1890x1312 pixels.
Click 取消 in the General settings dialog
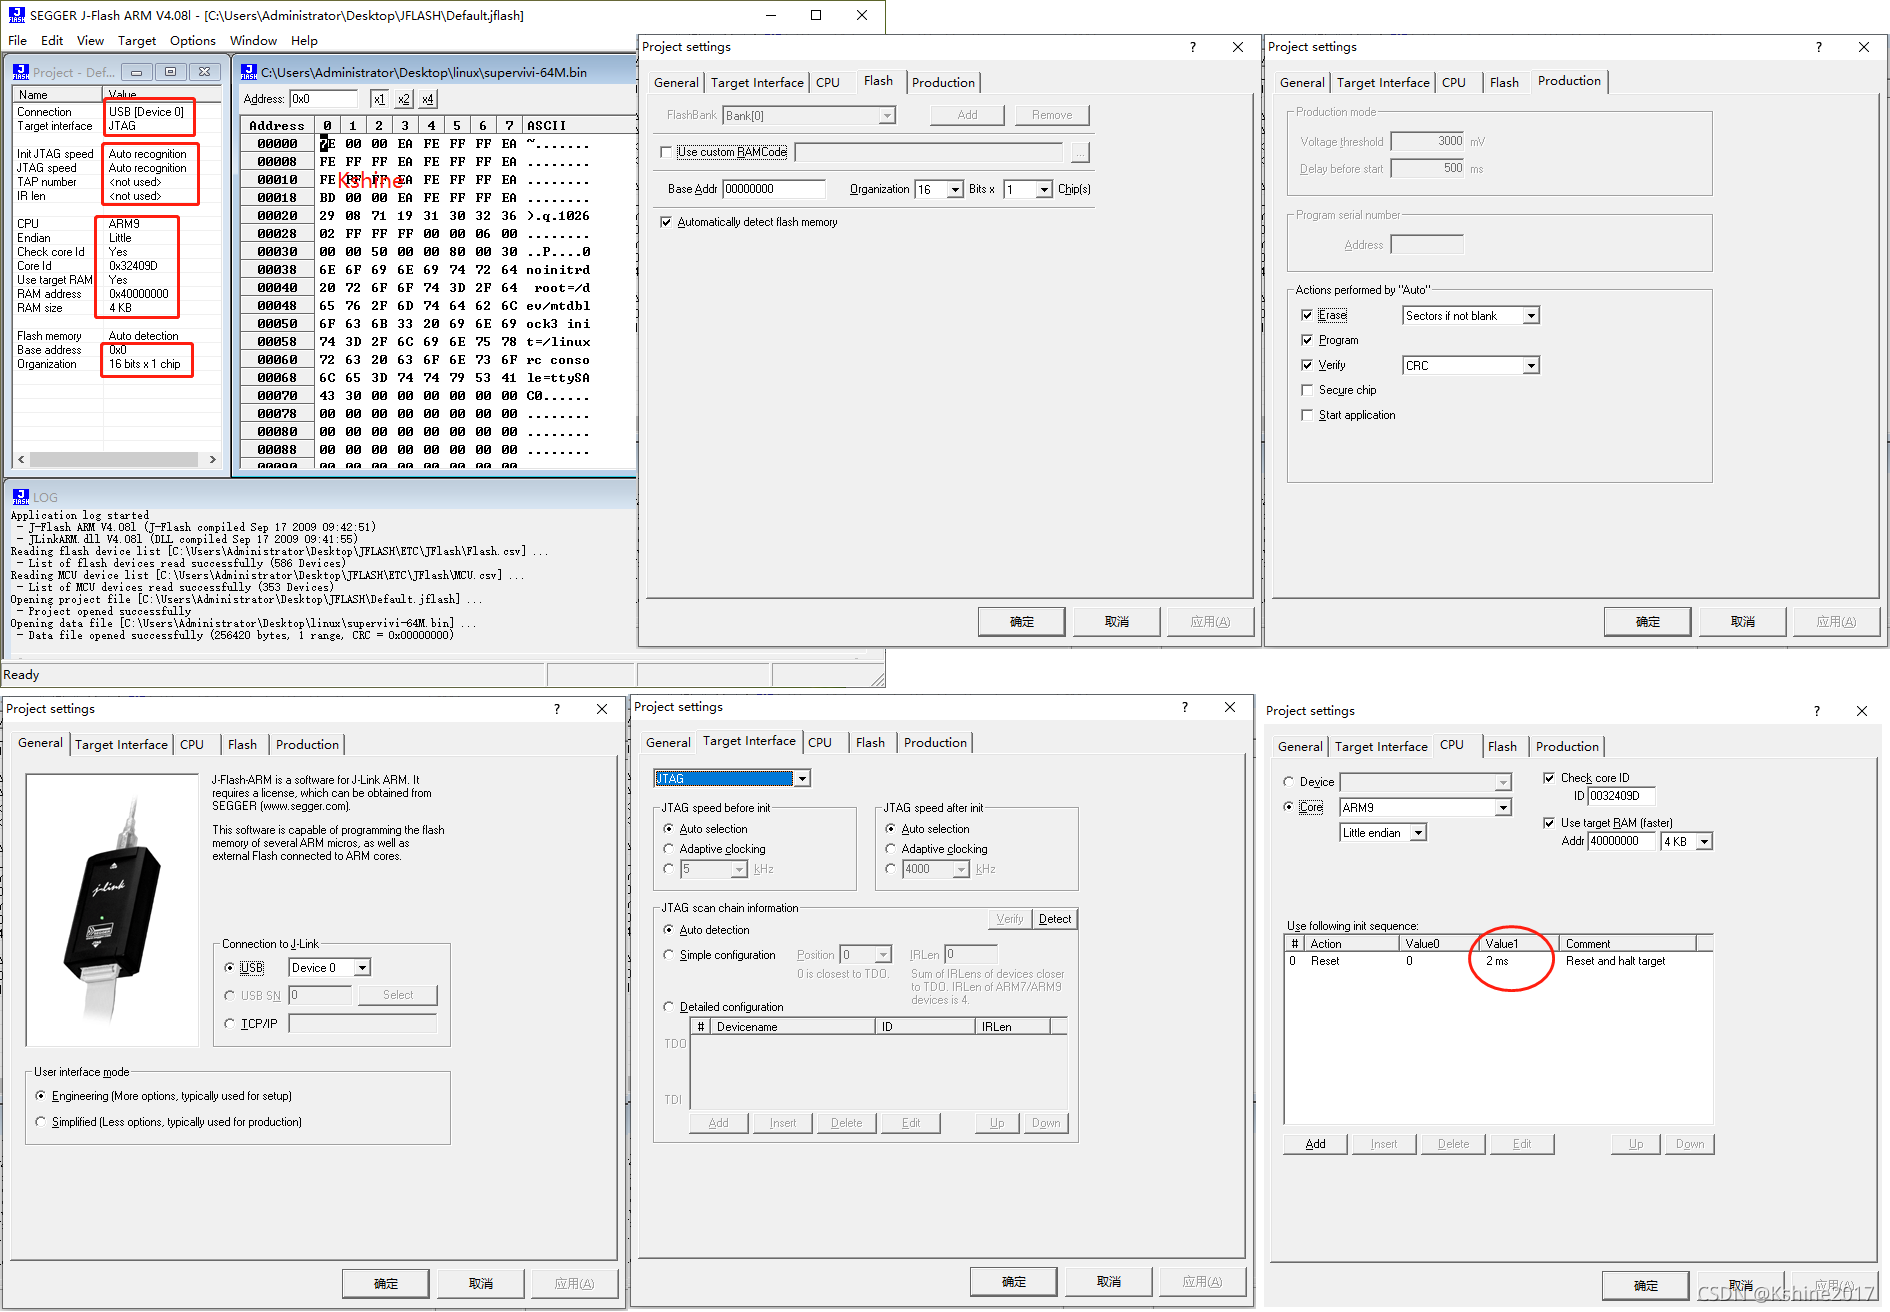tap(481, 1284)
